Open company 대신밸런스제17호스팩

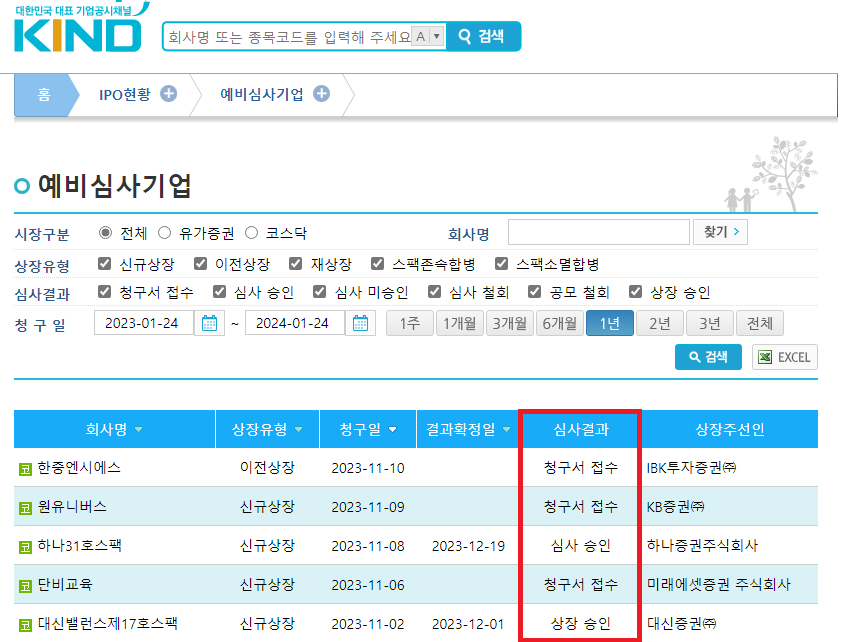click(108, 624)
